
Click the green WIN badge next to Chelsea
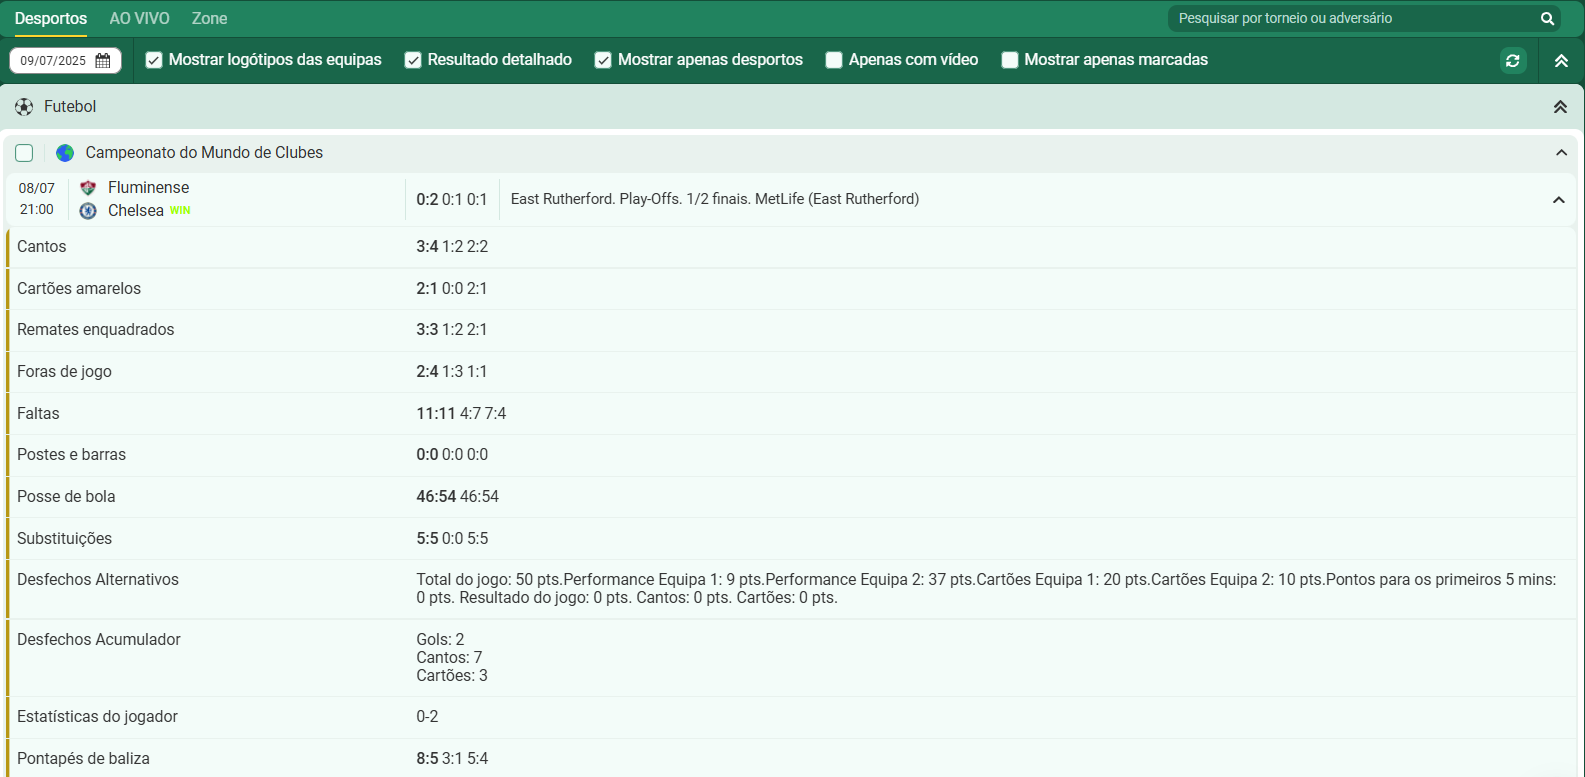click(180, 211)
